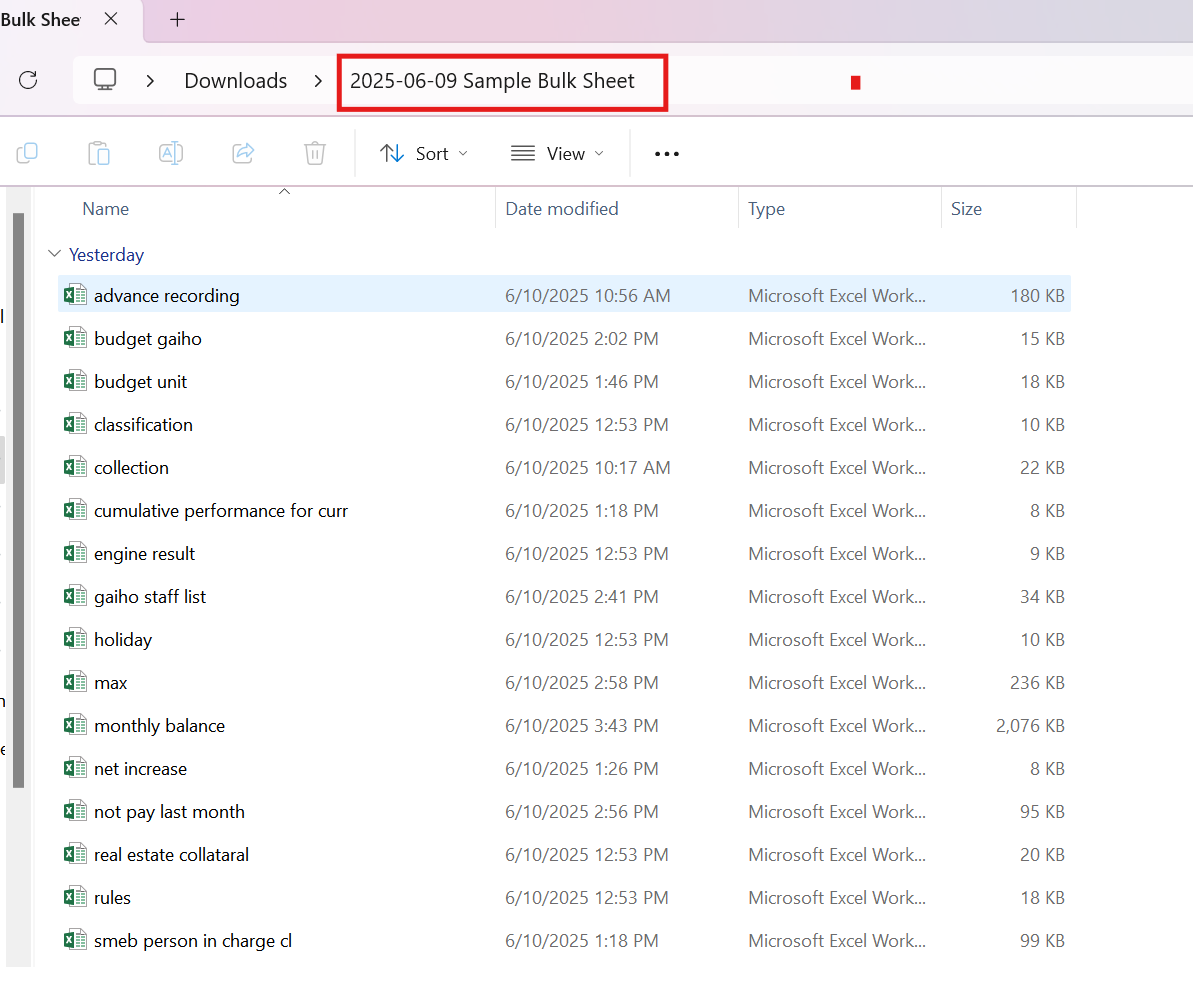Image resolution: width=1193 pixels, height=981 pixels.
Task: Sort files by Date modified column
Action: point(562,209)
